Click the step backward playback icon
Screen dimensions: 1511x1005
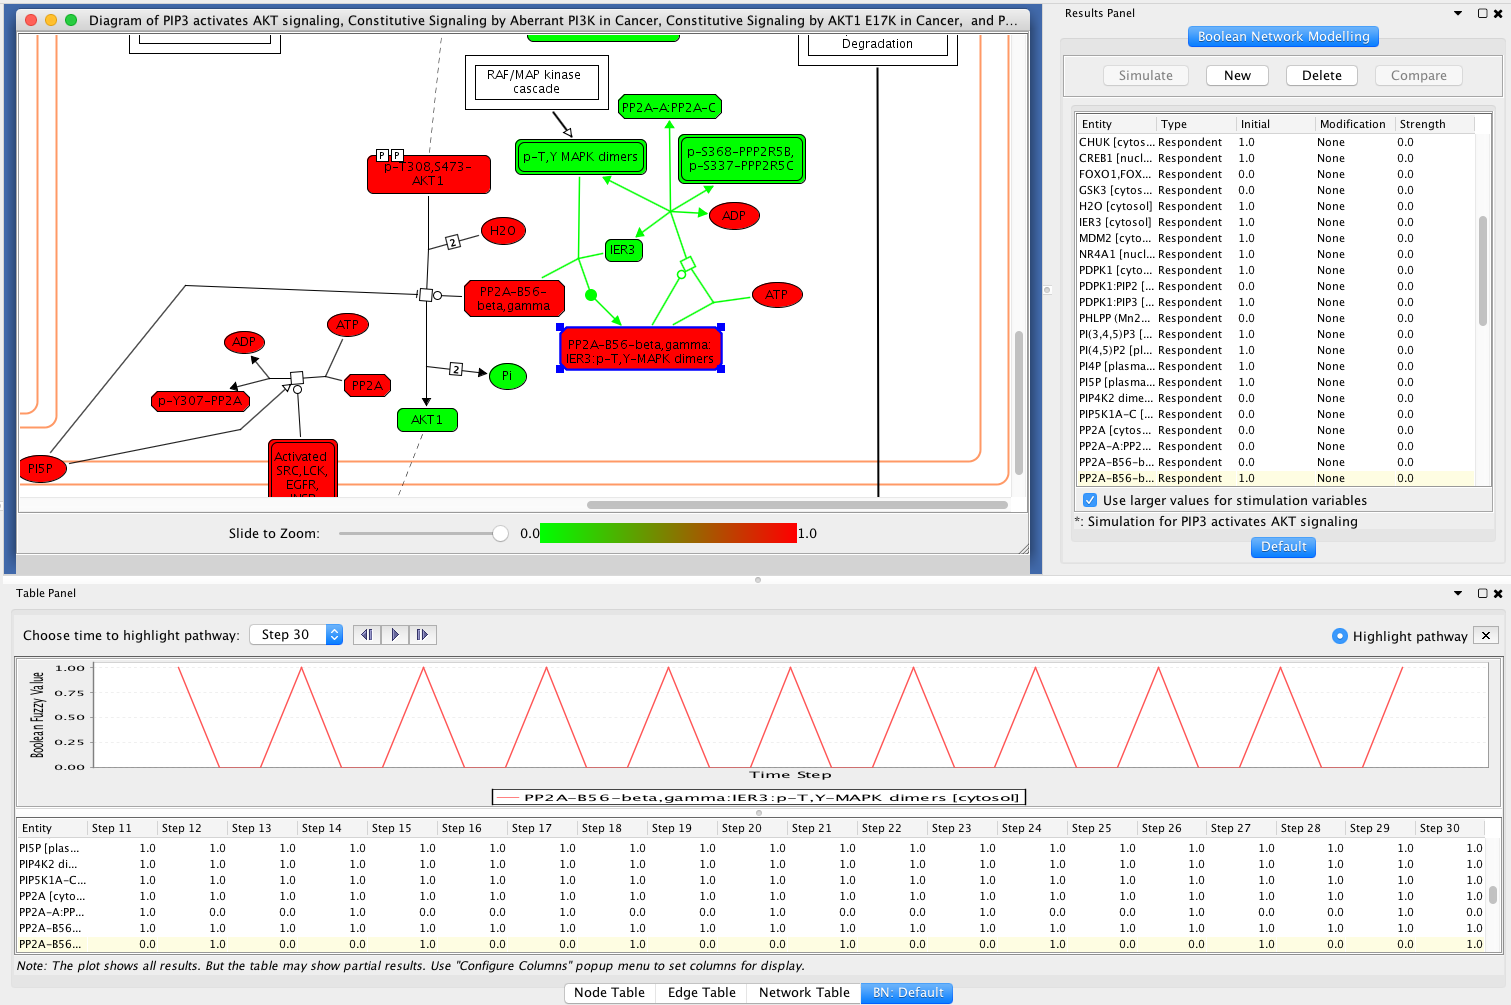(367, 635)
